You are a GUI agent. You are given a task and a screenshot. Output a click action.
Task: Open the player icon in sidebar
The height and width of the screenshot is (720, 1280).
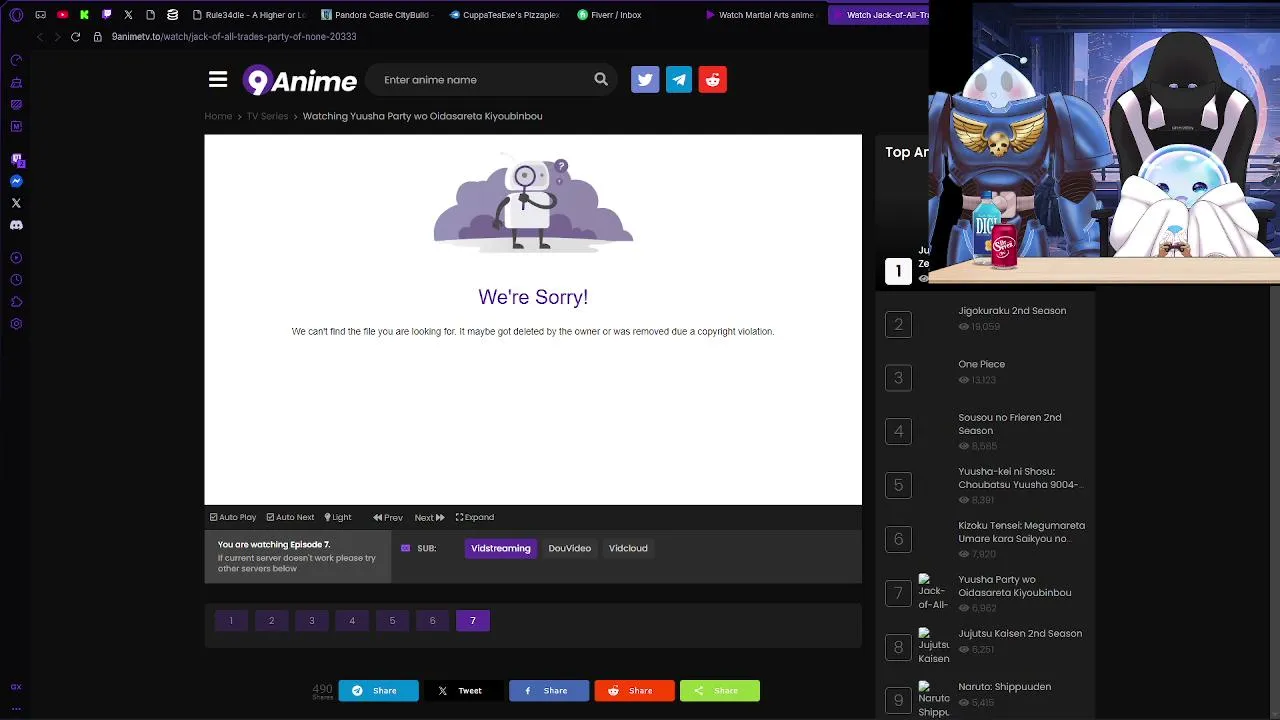(16, 258)
